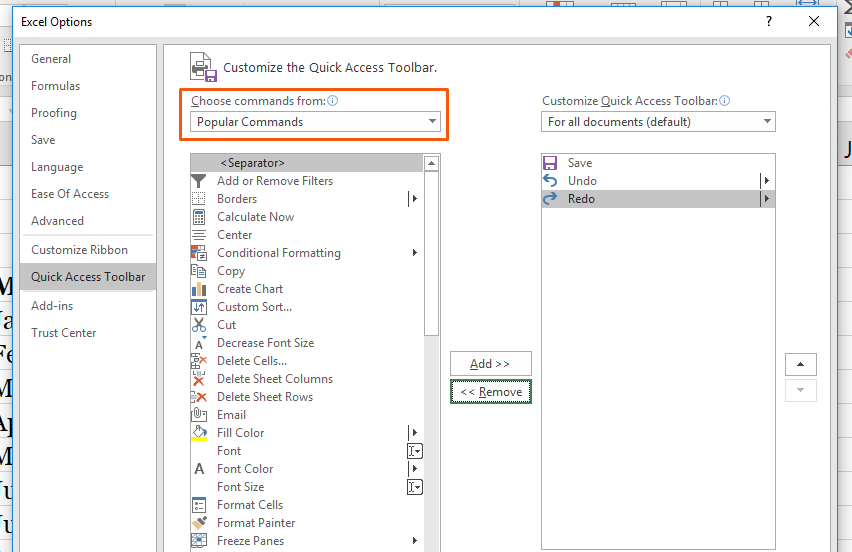Click the Move Up arrow button

(800, 365)
